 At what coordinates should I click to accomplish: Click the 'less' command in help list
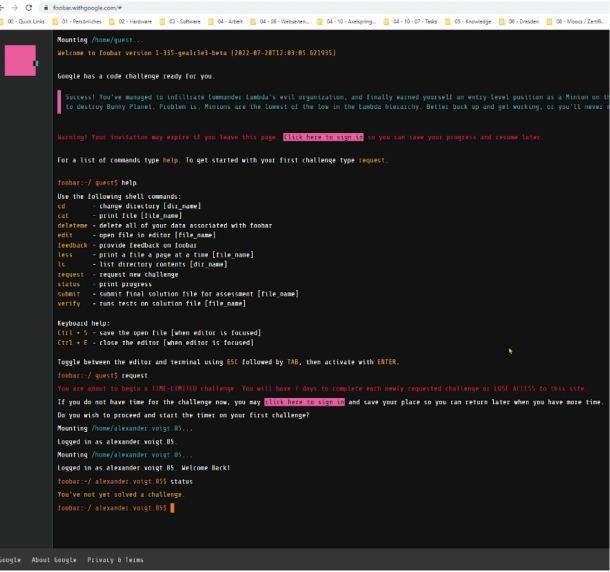[x=65, y=255]
